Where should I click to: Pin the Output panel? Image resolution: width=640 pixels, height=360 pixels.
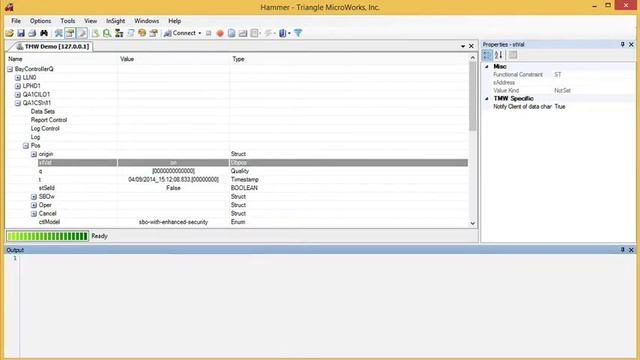(x=622, y=249)
